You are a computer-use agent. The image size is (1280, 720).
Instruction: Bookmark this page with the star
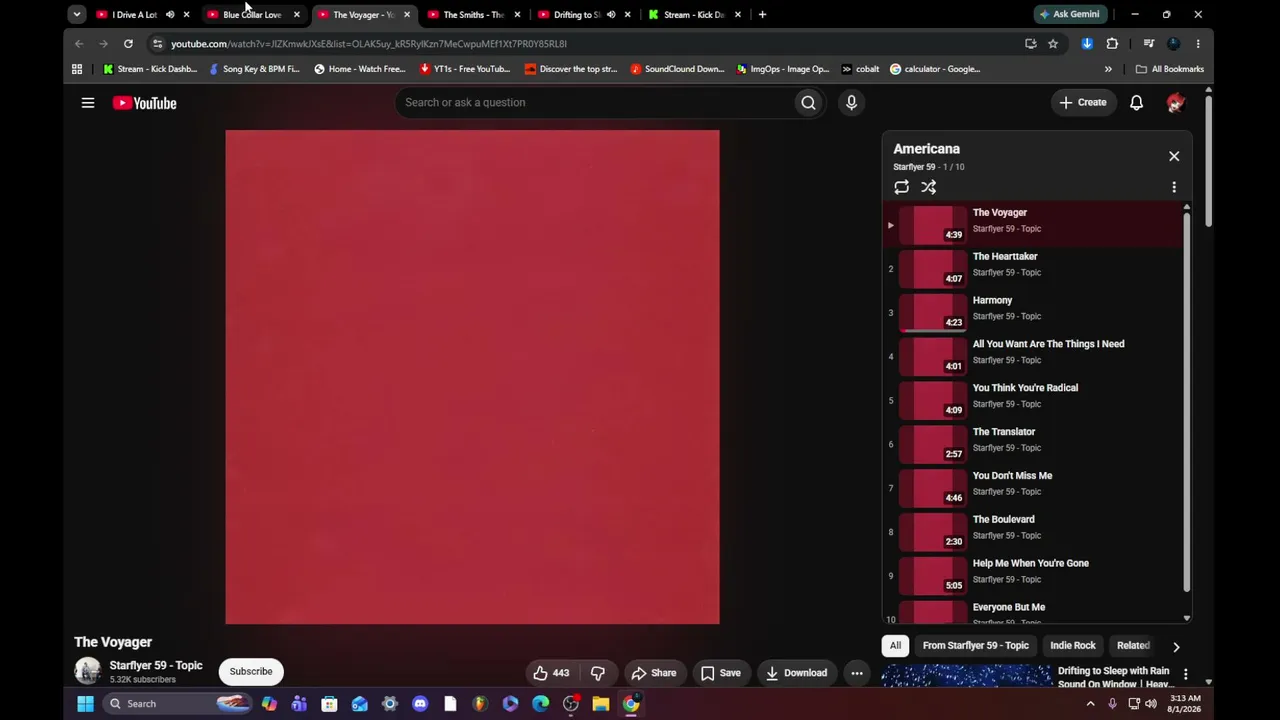(x=1053, y=44)
